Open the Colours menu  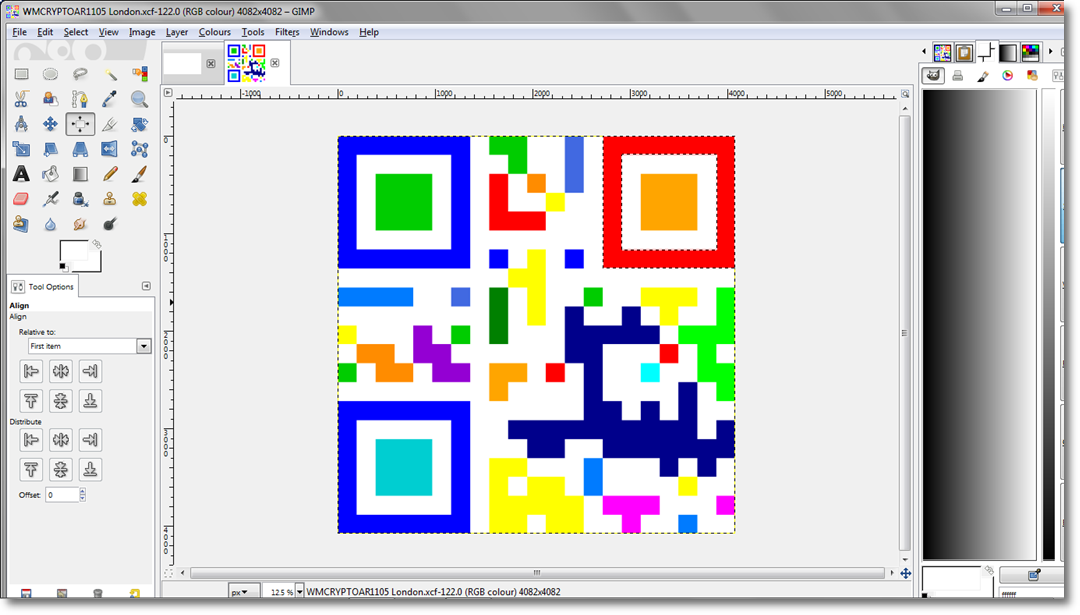coord(214,32)
